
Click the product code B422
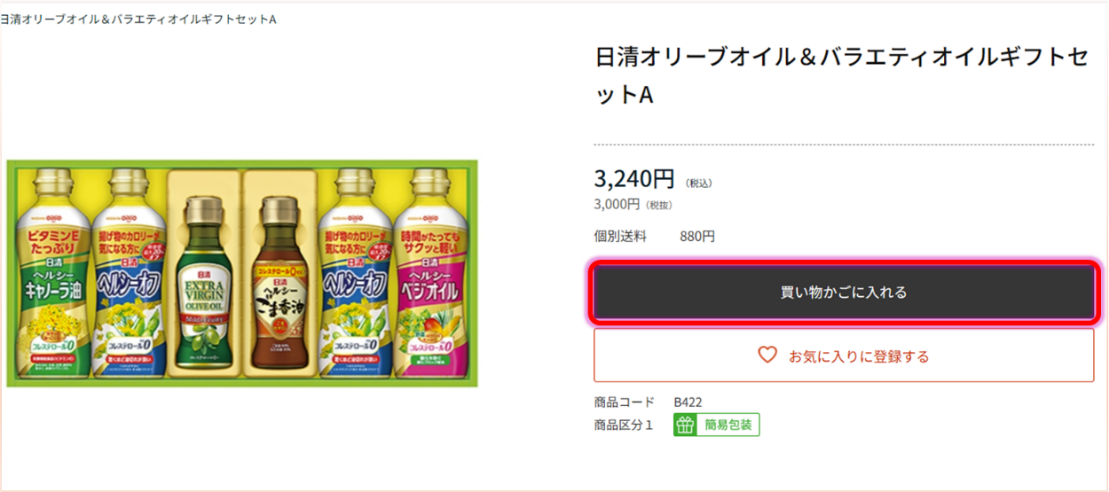[x=687, y=402]
